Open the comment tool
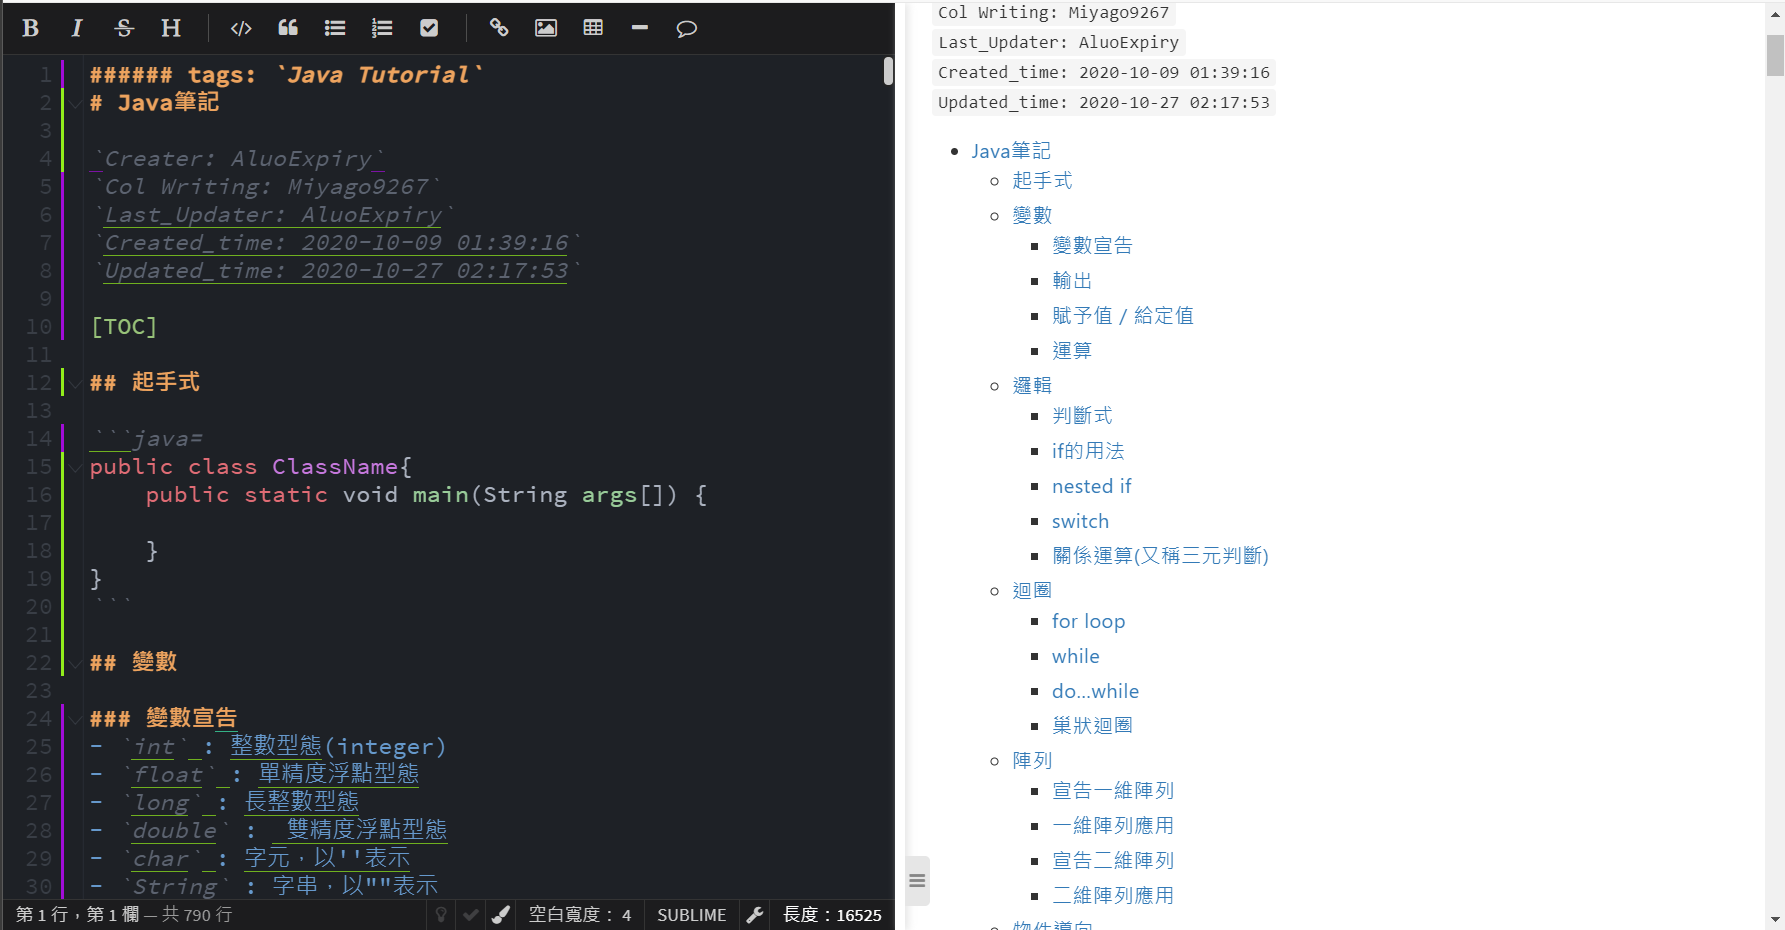This screenshot has height=930, width=1785. [x=686, y=28]
